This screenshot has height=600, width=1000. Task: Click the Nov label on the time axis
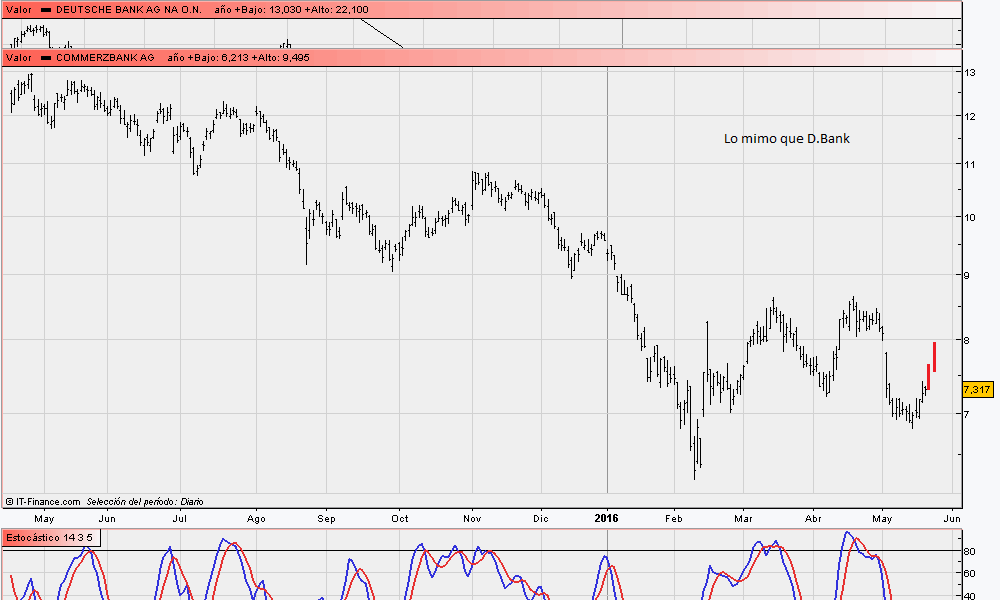click(473, 519)
